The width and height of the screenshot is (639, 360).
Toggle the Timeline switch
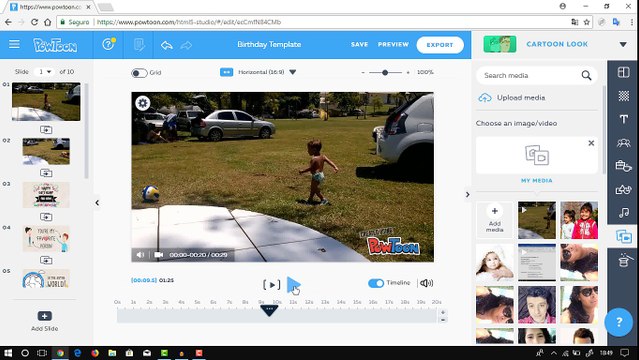click(376, 283)
